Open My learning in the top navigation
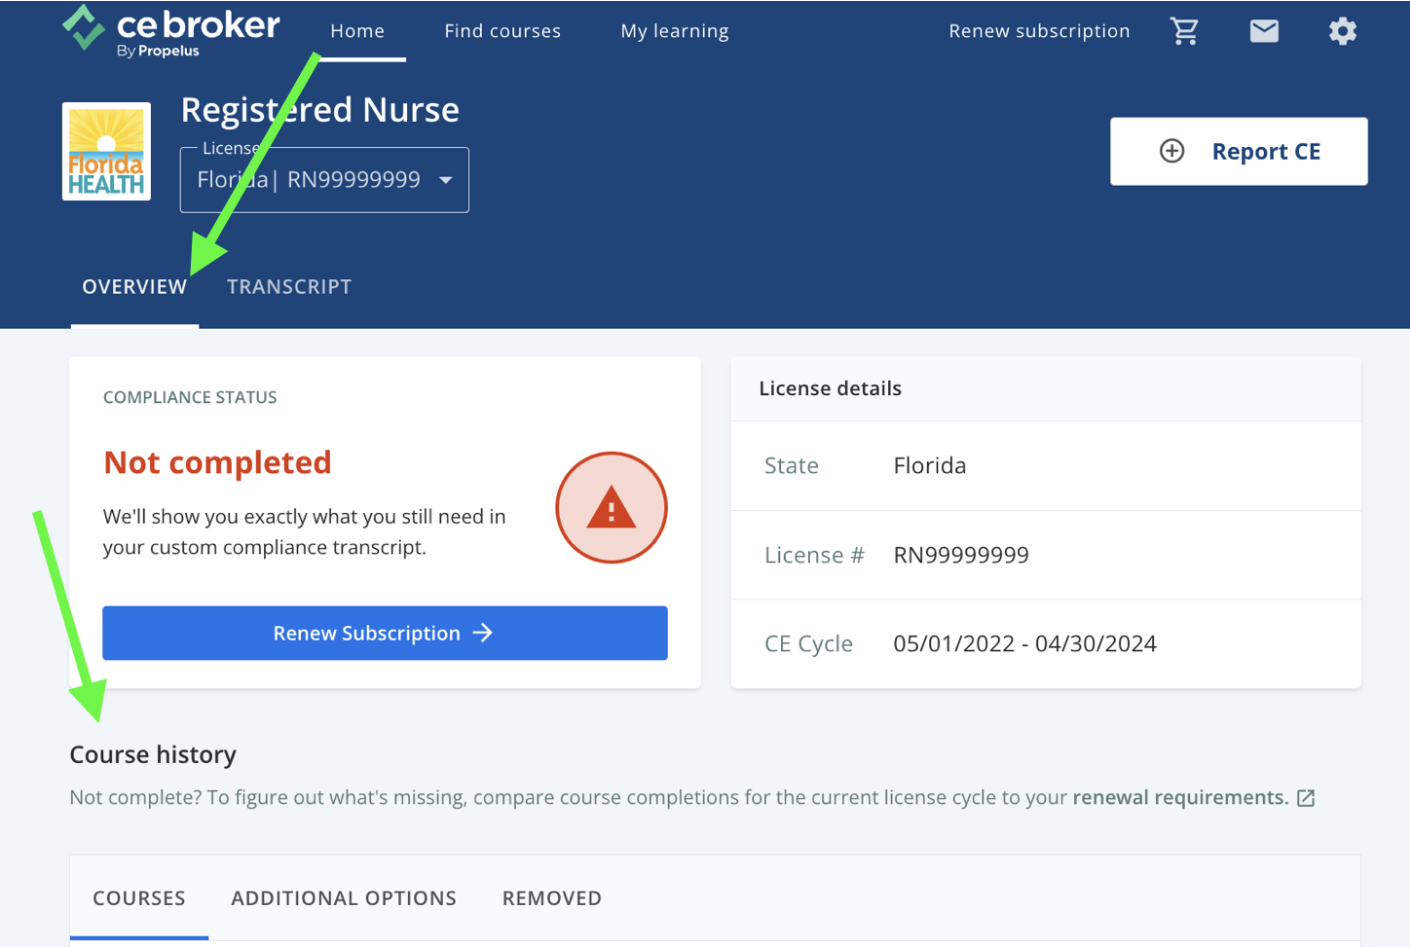The width and height of the screenshot is (1410, 952). (674, 31)
